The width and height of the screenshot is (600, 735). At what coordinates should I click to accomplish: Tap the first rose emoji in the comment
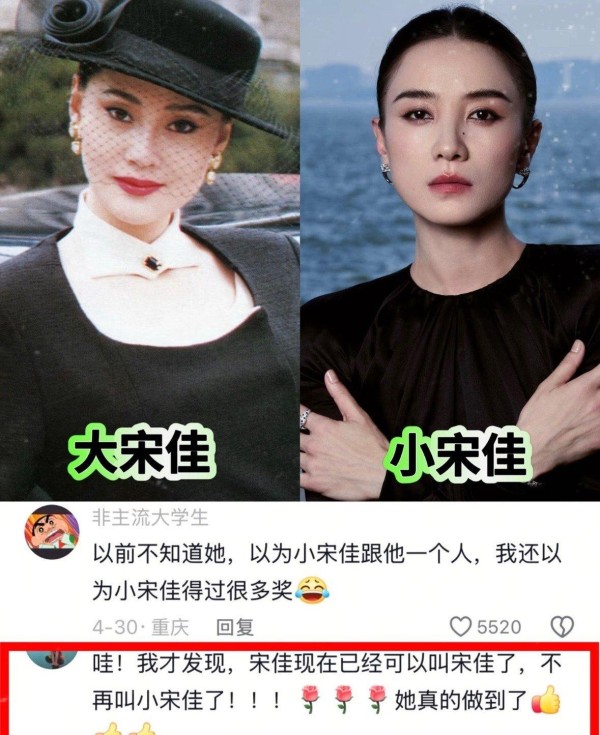pyautogui.click(x=309, y=700)
